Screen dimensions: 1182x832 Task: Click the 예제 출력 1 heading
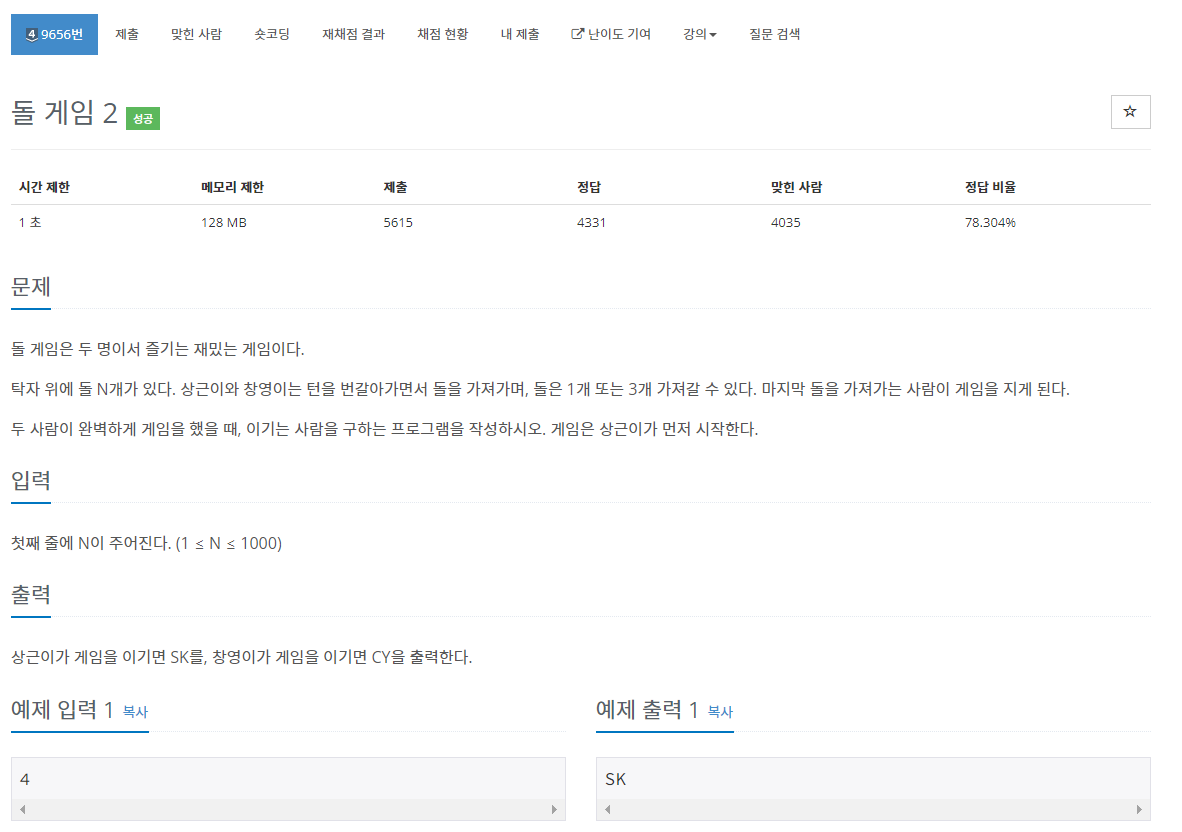647,709
